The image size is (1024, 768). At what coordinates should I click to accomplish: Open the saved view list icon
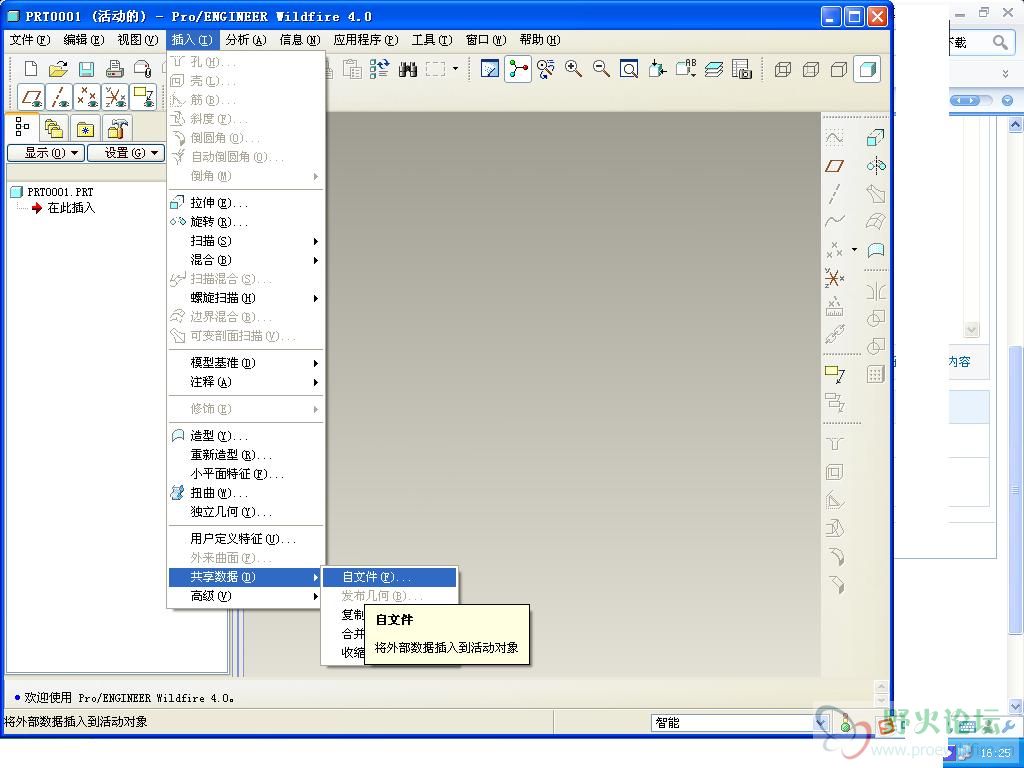686,69
